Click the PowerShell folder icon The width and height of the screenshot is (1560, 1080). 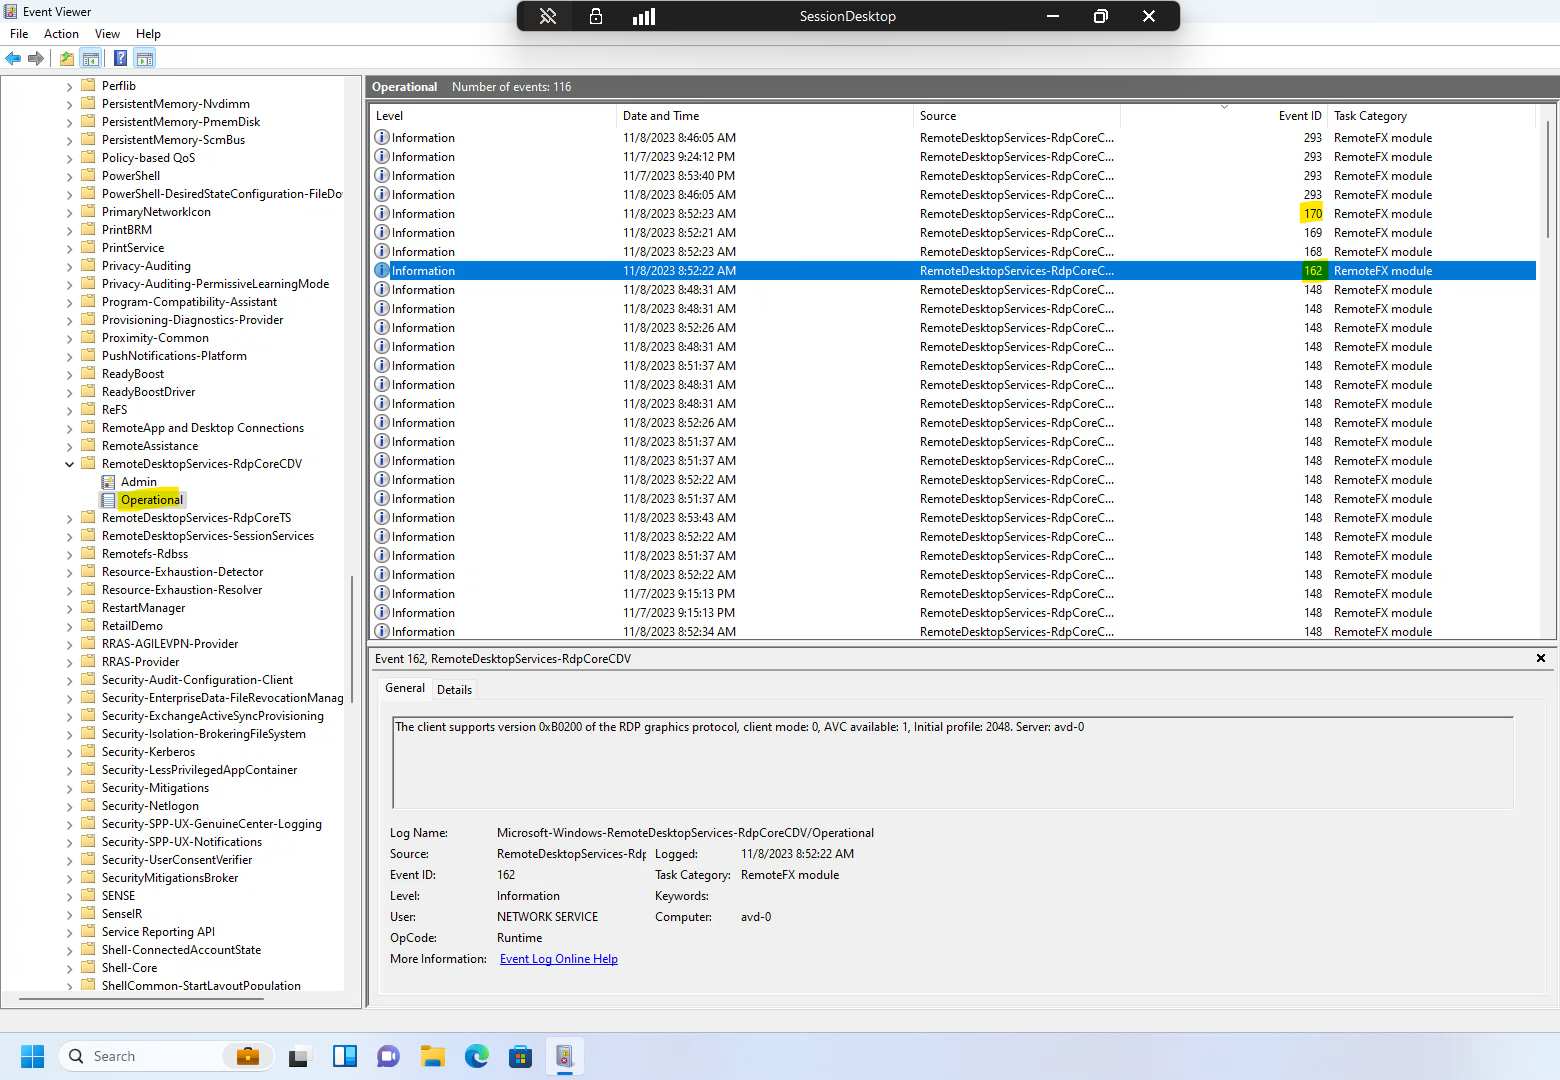point(88,176)
